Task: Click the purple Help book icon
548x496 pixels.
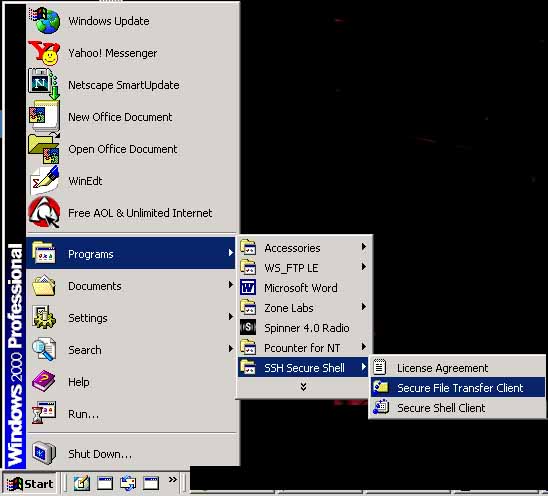Action: point(44,381)
